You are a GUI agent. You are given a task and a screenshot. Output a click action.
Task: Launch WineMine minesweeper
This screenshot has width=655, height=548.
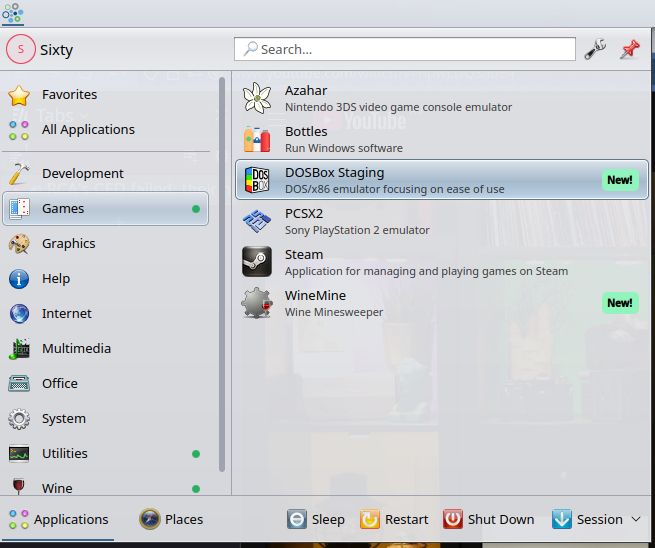coord(442,304)
